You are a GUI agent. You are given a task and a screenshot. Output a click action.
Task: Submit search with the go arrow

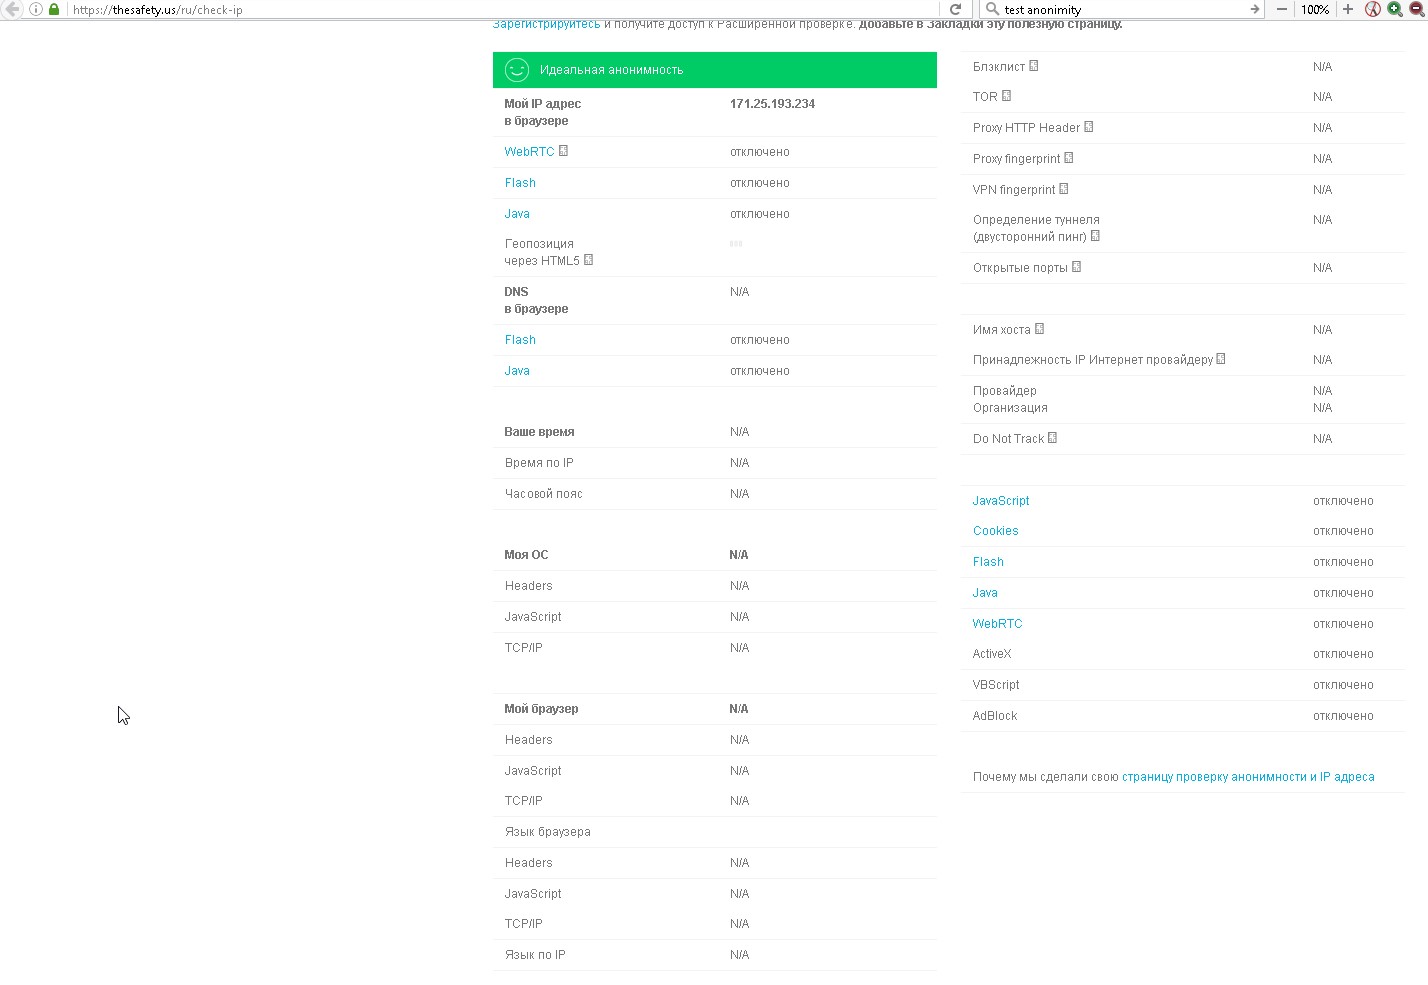[x=1254, y=9]
